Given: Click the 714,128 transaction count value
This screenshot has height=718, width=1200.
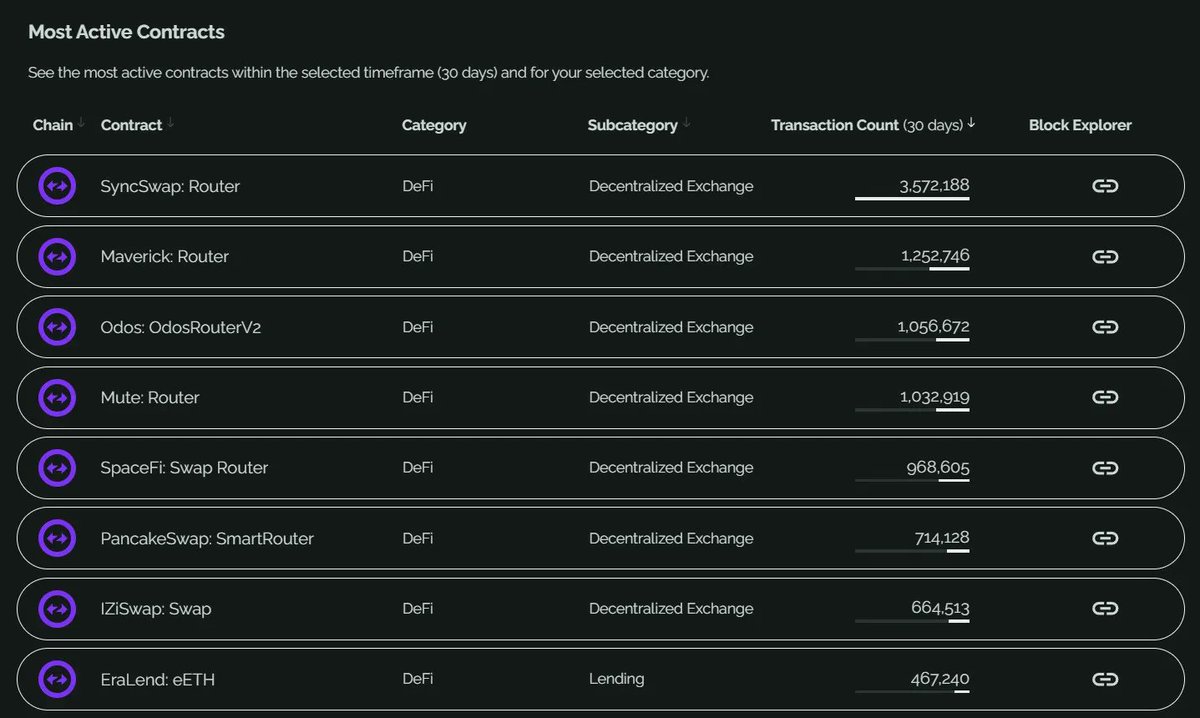Looking at the screenshot, I should [942, 537].
